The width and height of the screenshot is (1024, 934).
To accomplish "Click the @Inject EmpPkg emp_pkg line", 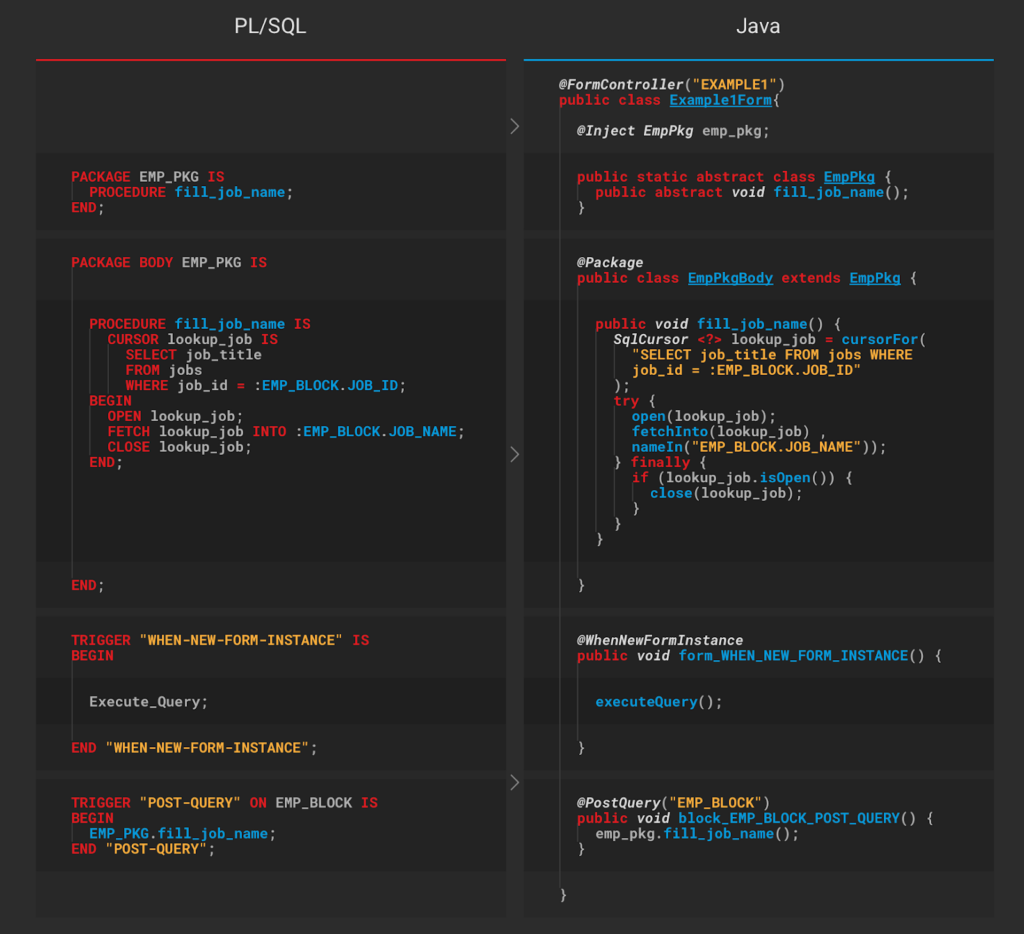I will pos(673,131).
